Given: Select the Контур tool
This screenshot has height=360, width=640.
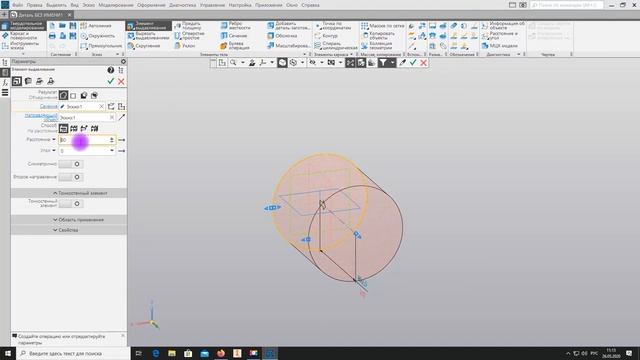Looking at the screenshot, I should coord(326,36).
